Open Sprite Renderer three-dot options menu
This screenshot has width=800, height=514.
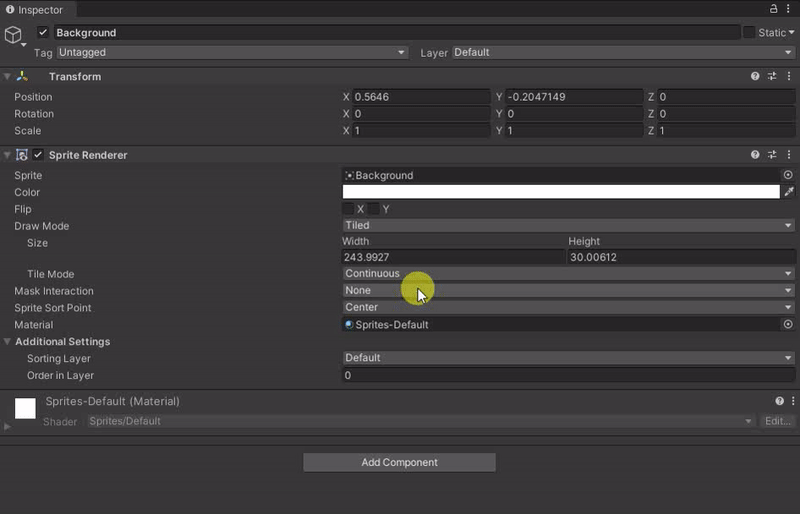(x=789, y=155)
